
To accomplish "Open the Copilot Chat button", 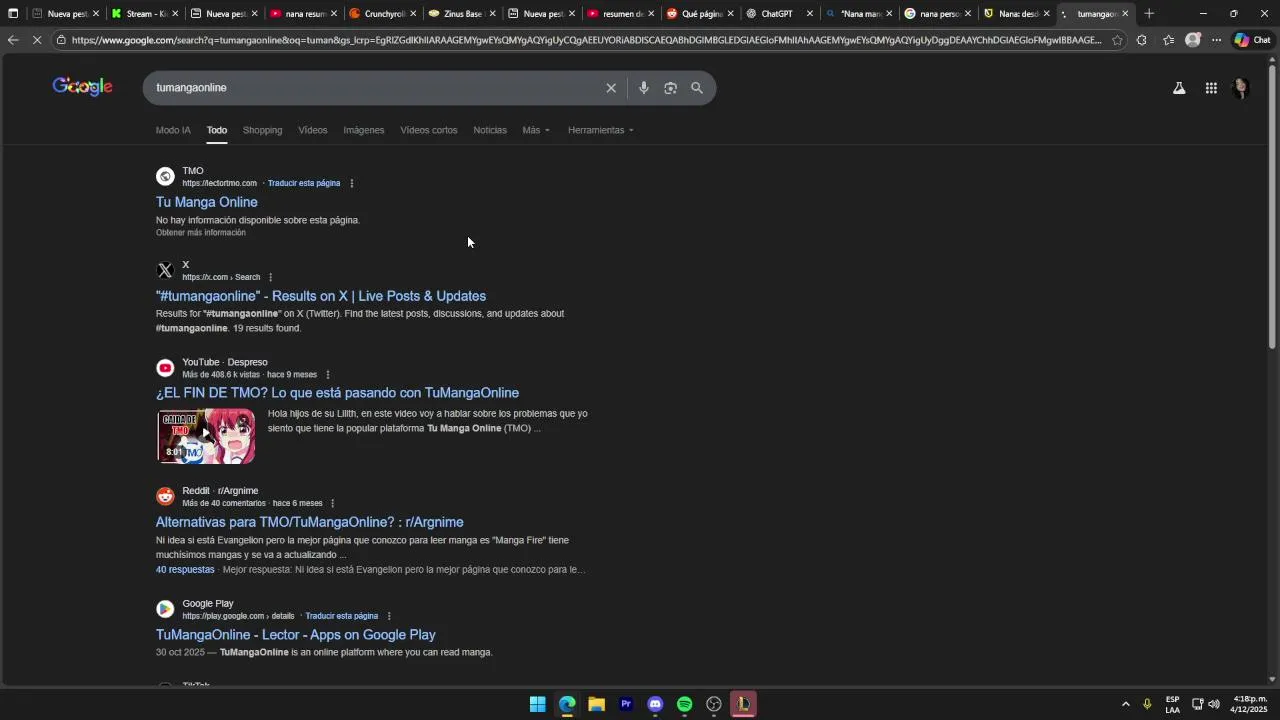I will (1252, 40).
